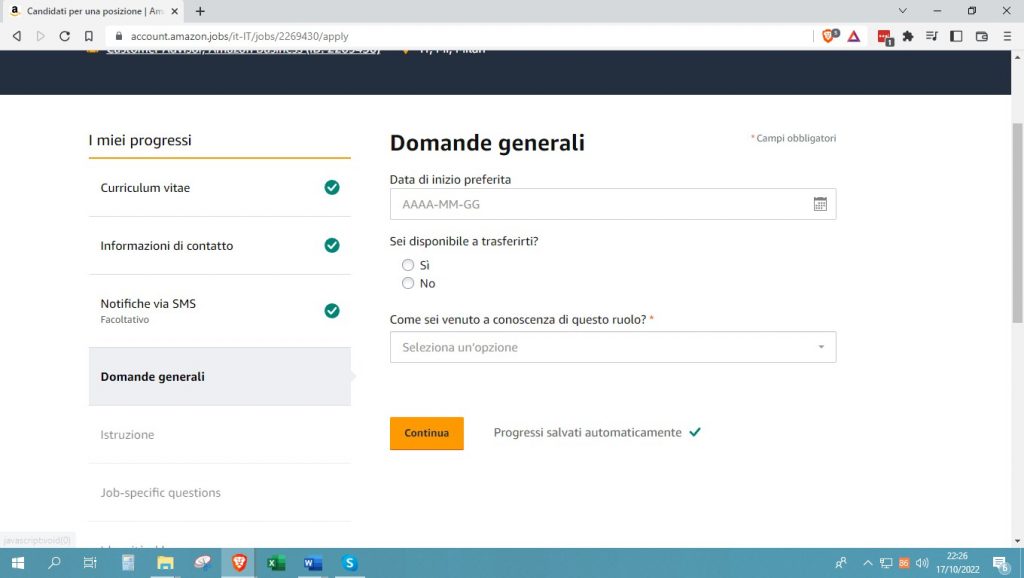Open the Brave Playlist icon
Image resolution: width=1024 pixels, height=578 pixels.
933,36
